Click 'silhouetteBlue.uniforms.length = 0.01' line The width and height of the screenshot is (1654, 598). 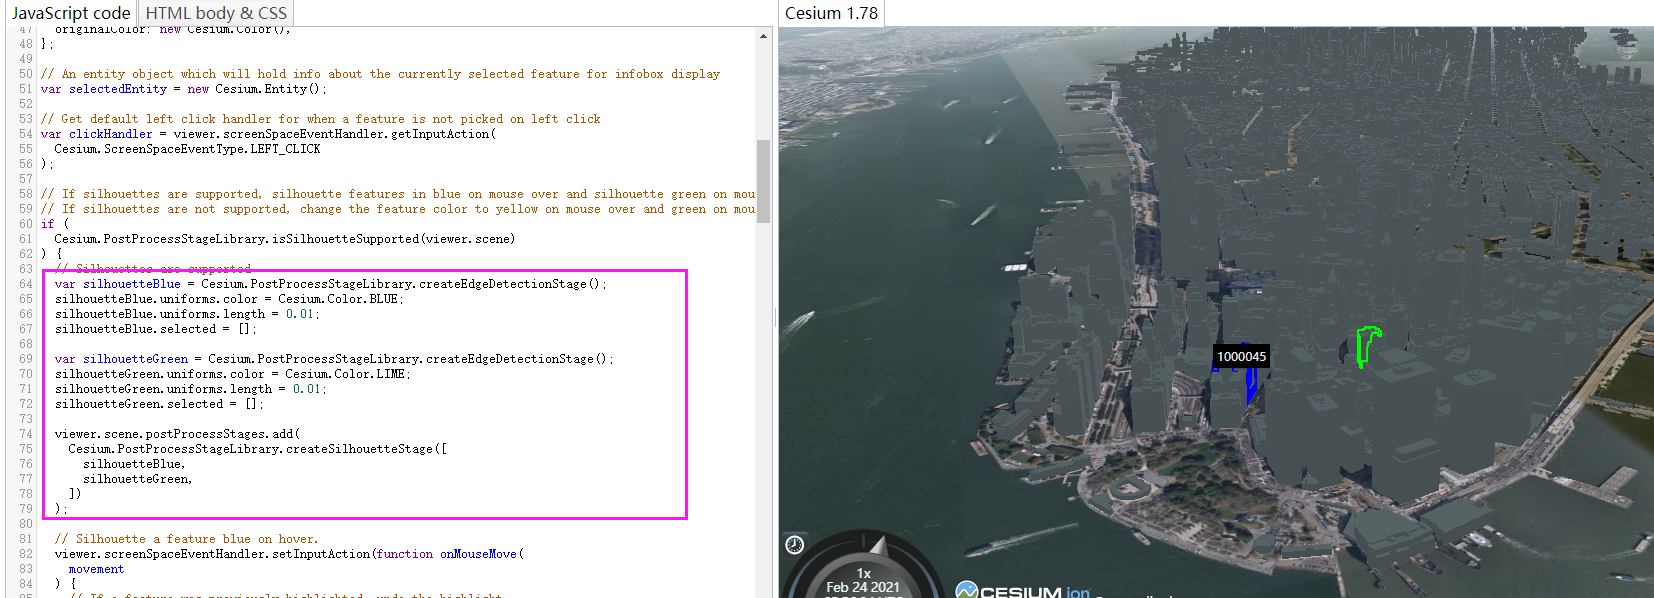[188, 314]
